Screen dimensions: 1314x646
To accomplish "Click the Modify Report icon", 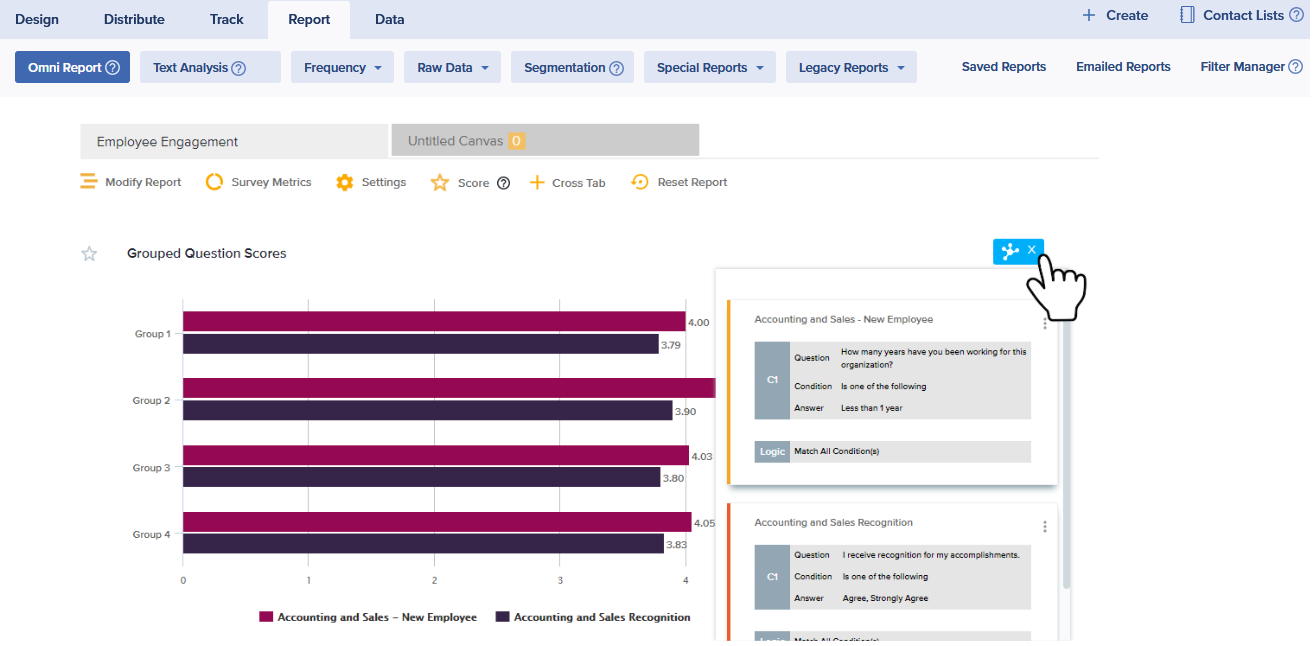I will (89, 182).
